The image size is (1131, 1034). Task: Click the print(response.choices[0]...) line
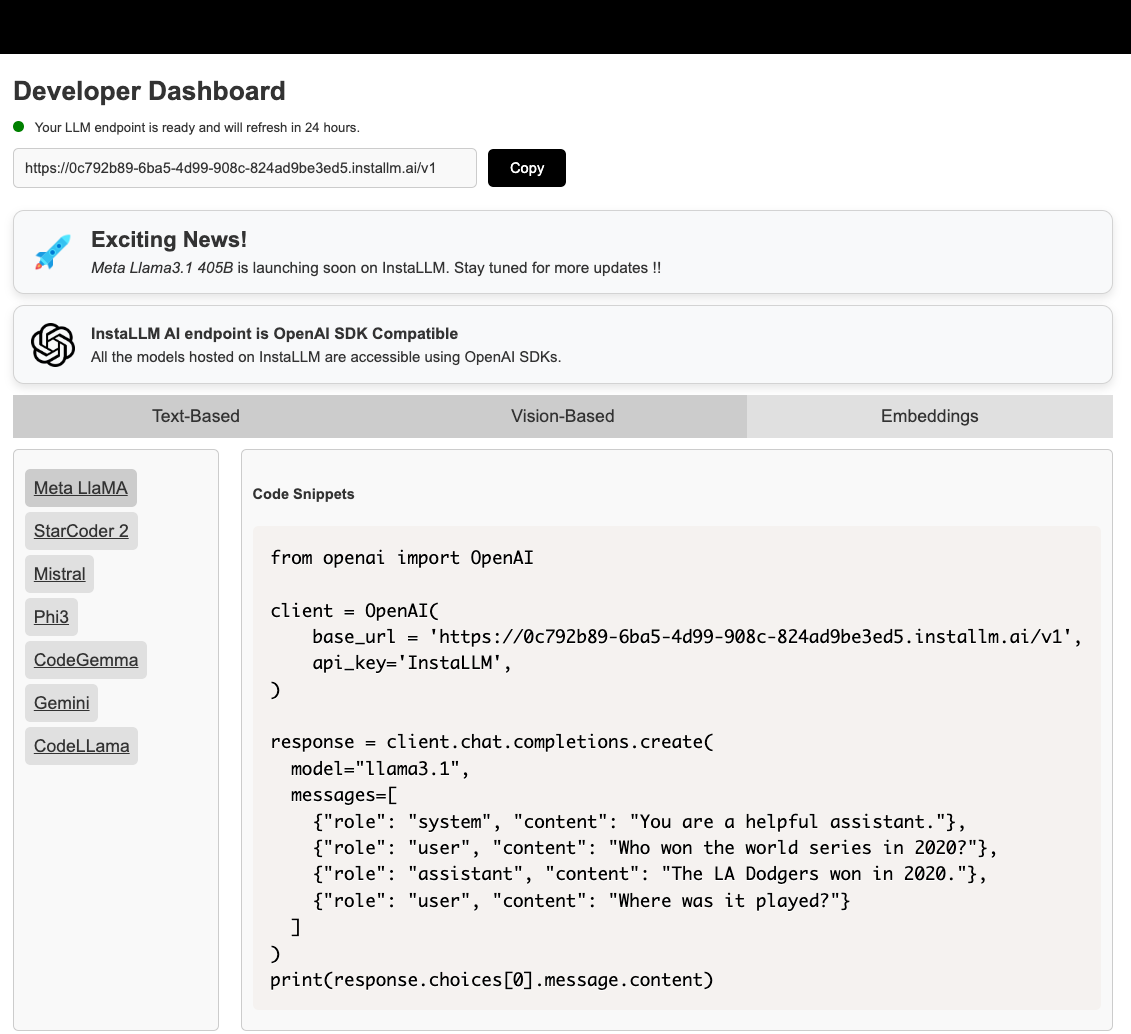[x=492, y=980]
